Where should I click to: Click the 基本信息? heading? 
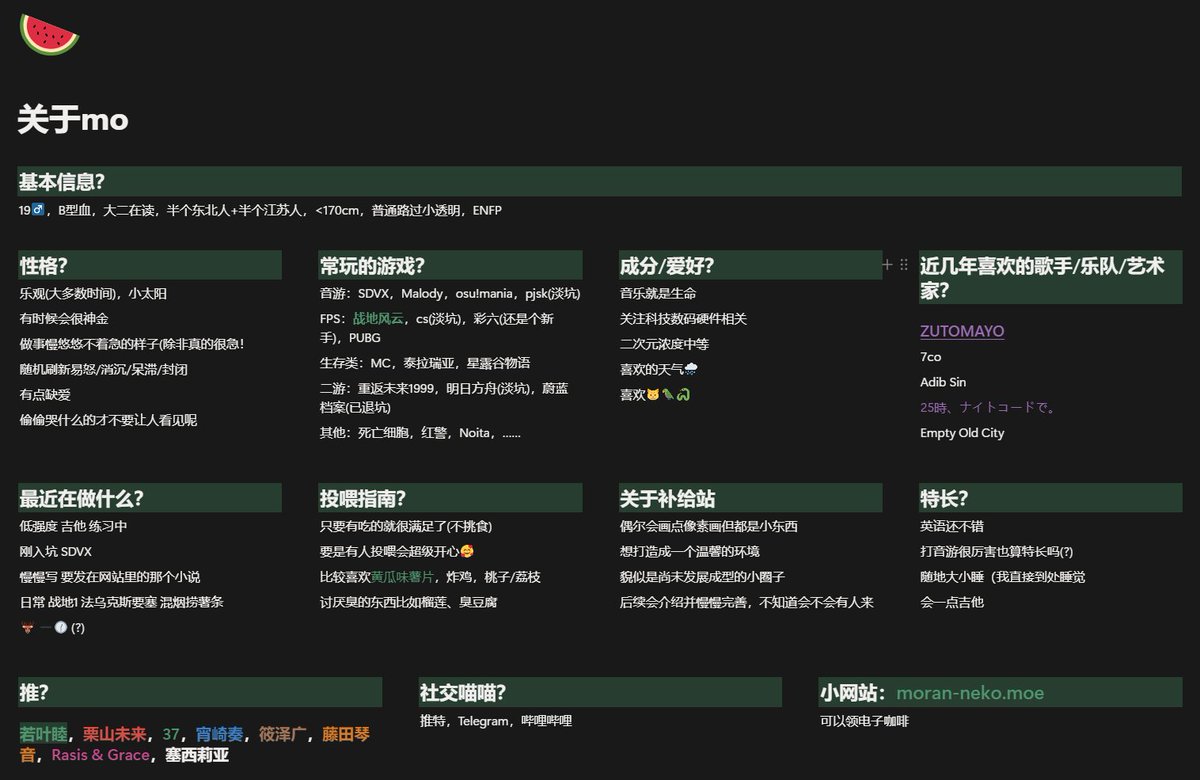[600, 182]
